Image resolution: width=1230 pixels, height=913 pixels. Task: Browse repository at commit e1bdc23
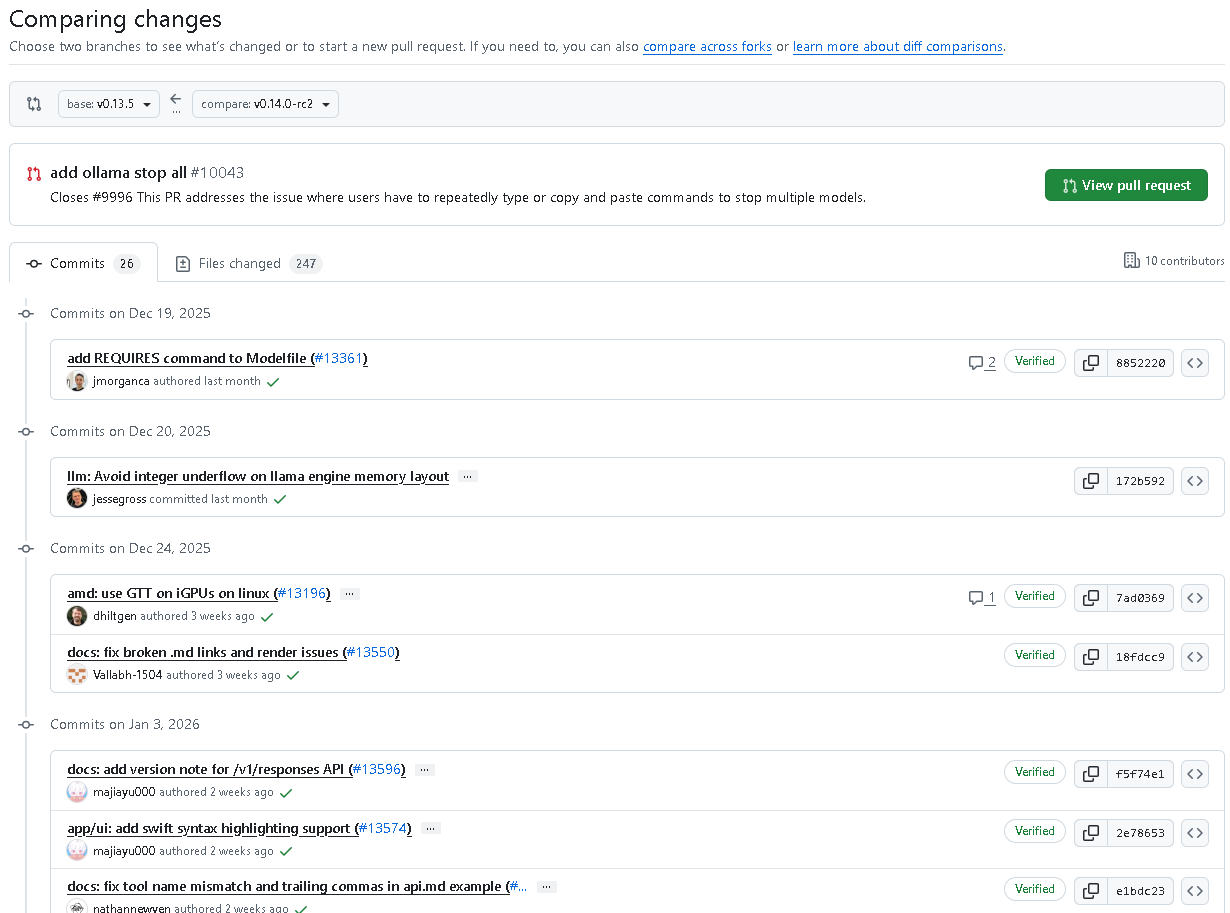(x=1195, y=891)
